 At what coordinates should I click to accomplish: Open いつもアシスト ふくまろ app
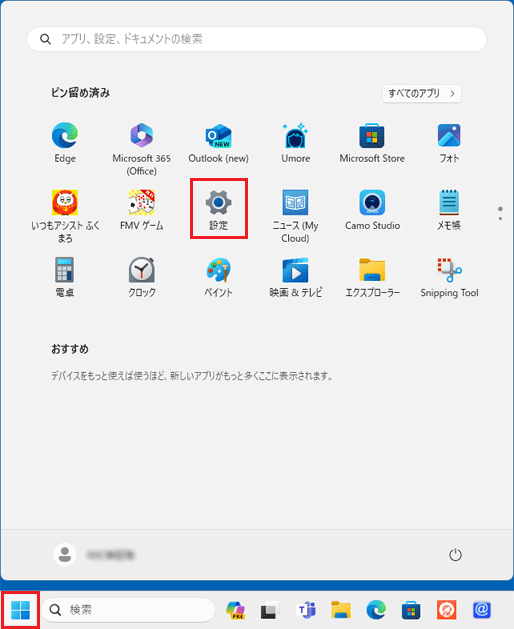65,216
